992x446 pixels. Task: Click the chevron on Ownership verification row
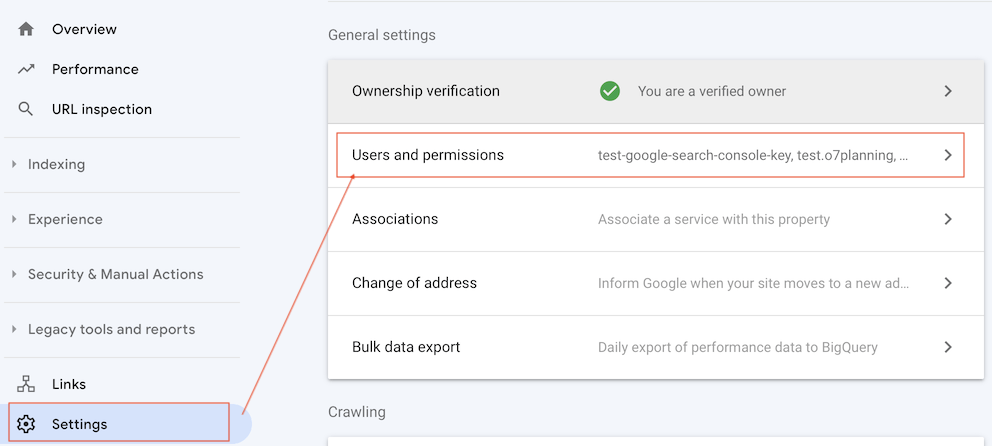[x=948, y=91]
